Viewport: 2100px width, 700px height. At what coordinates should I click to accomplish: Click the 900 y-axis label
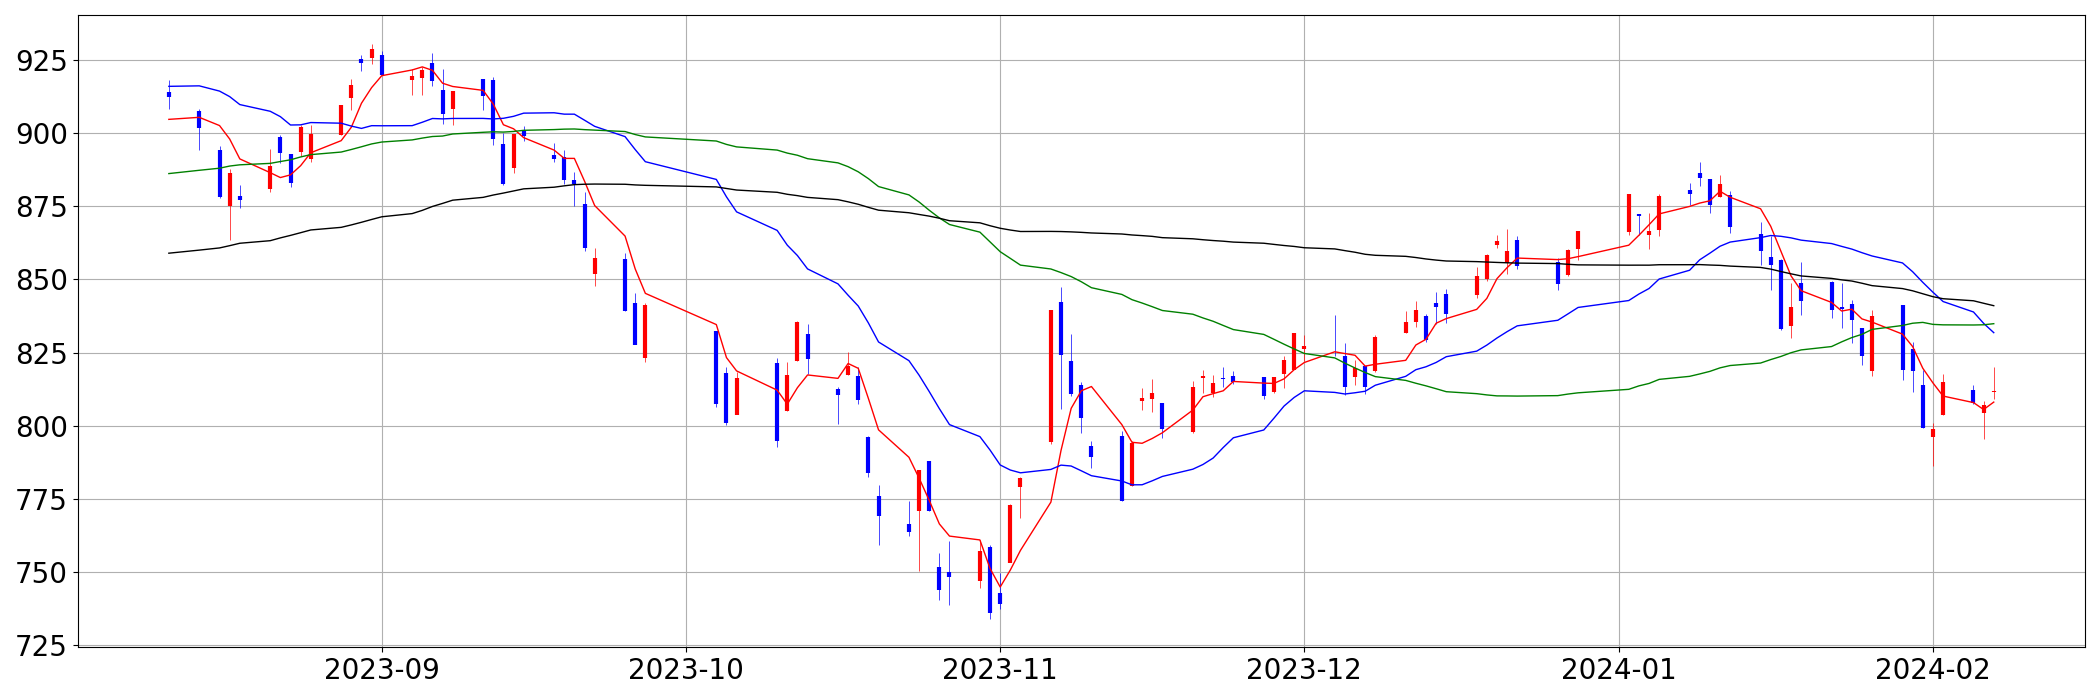[x=42, y=134]
